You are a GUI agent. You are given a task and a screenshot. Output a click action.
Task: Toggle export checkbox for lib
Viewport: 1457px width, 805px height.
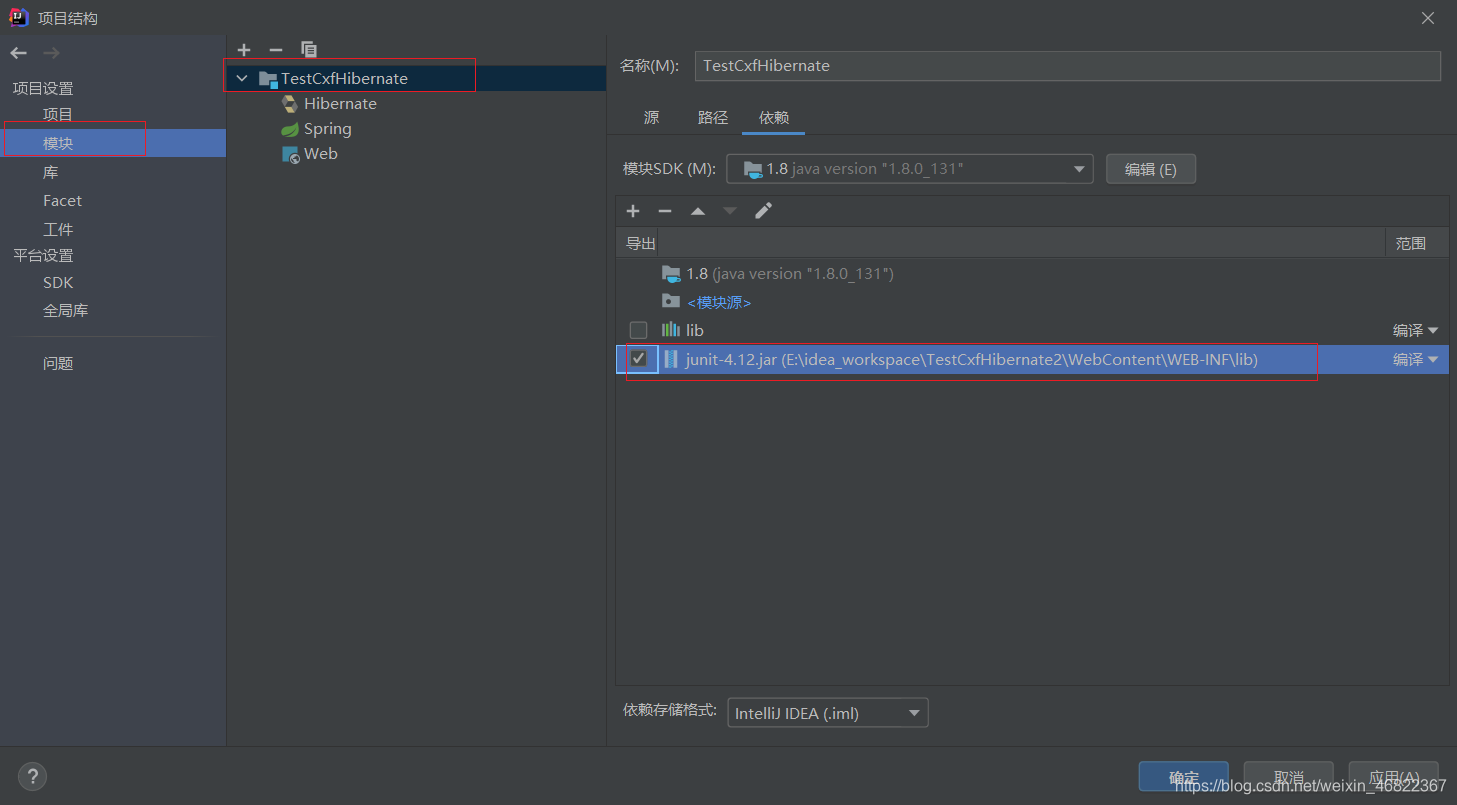638,330
